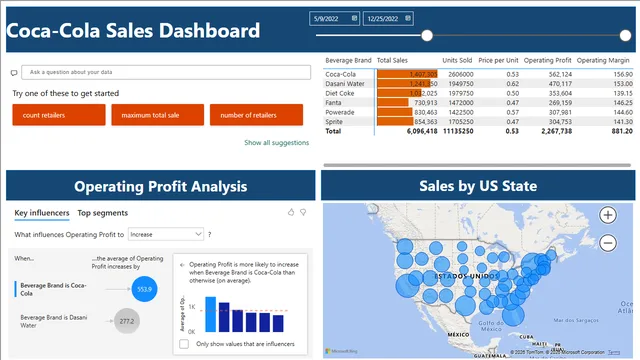The width and height of the screenshot is (640, 360).
Task: Zoom out on the map with minus button
Action: [x=608, y=243]
